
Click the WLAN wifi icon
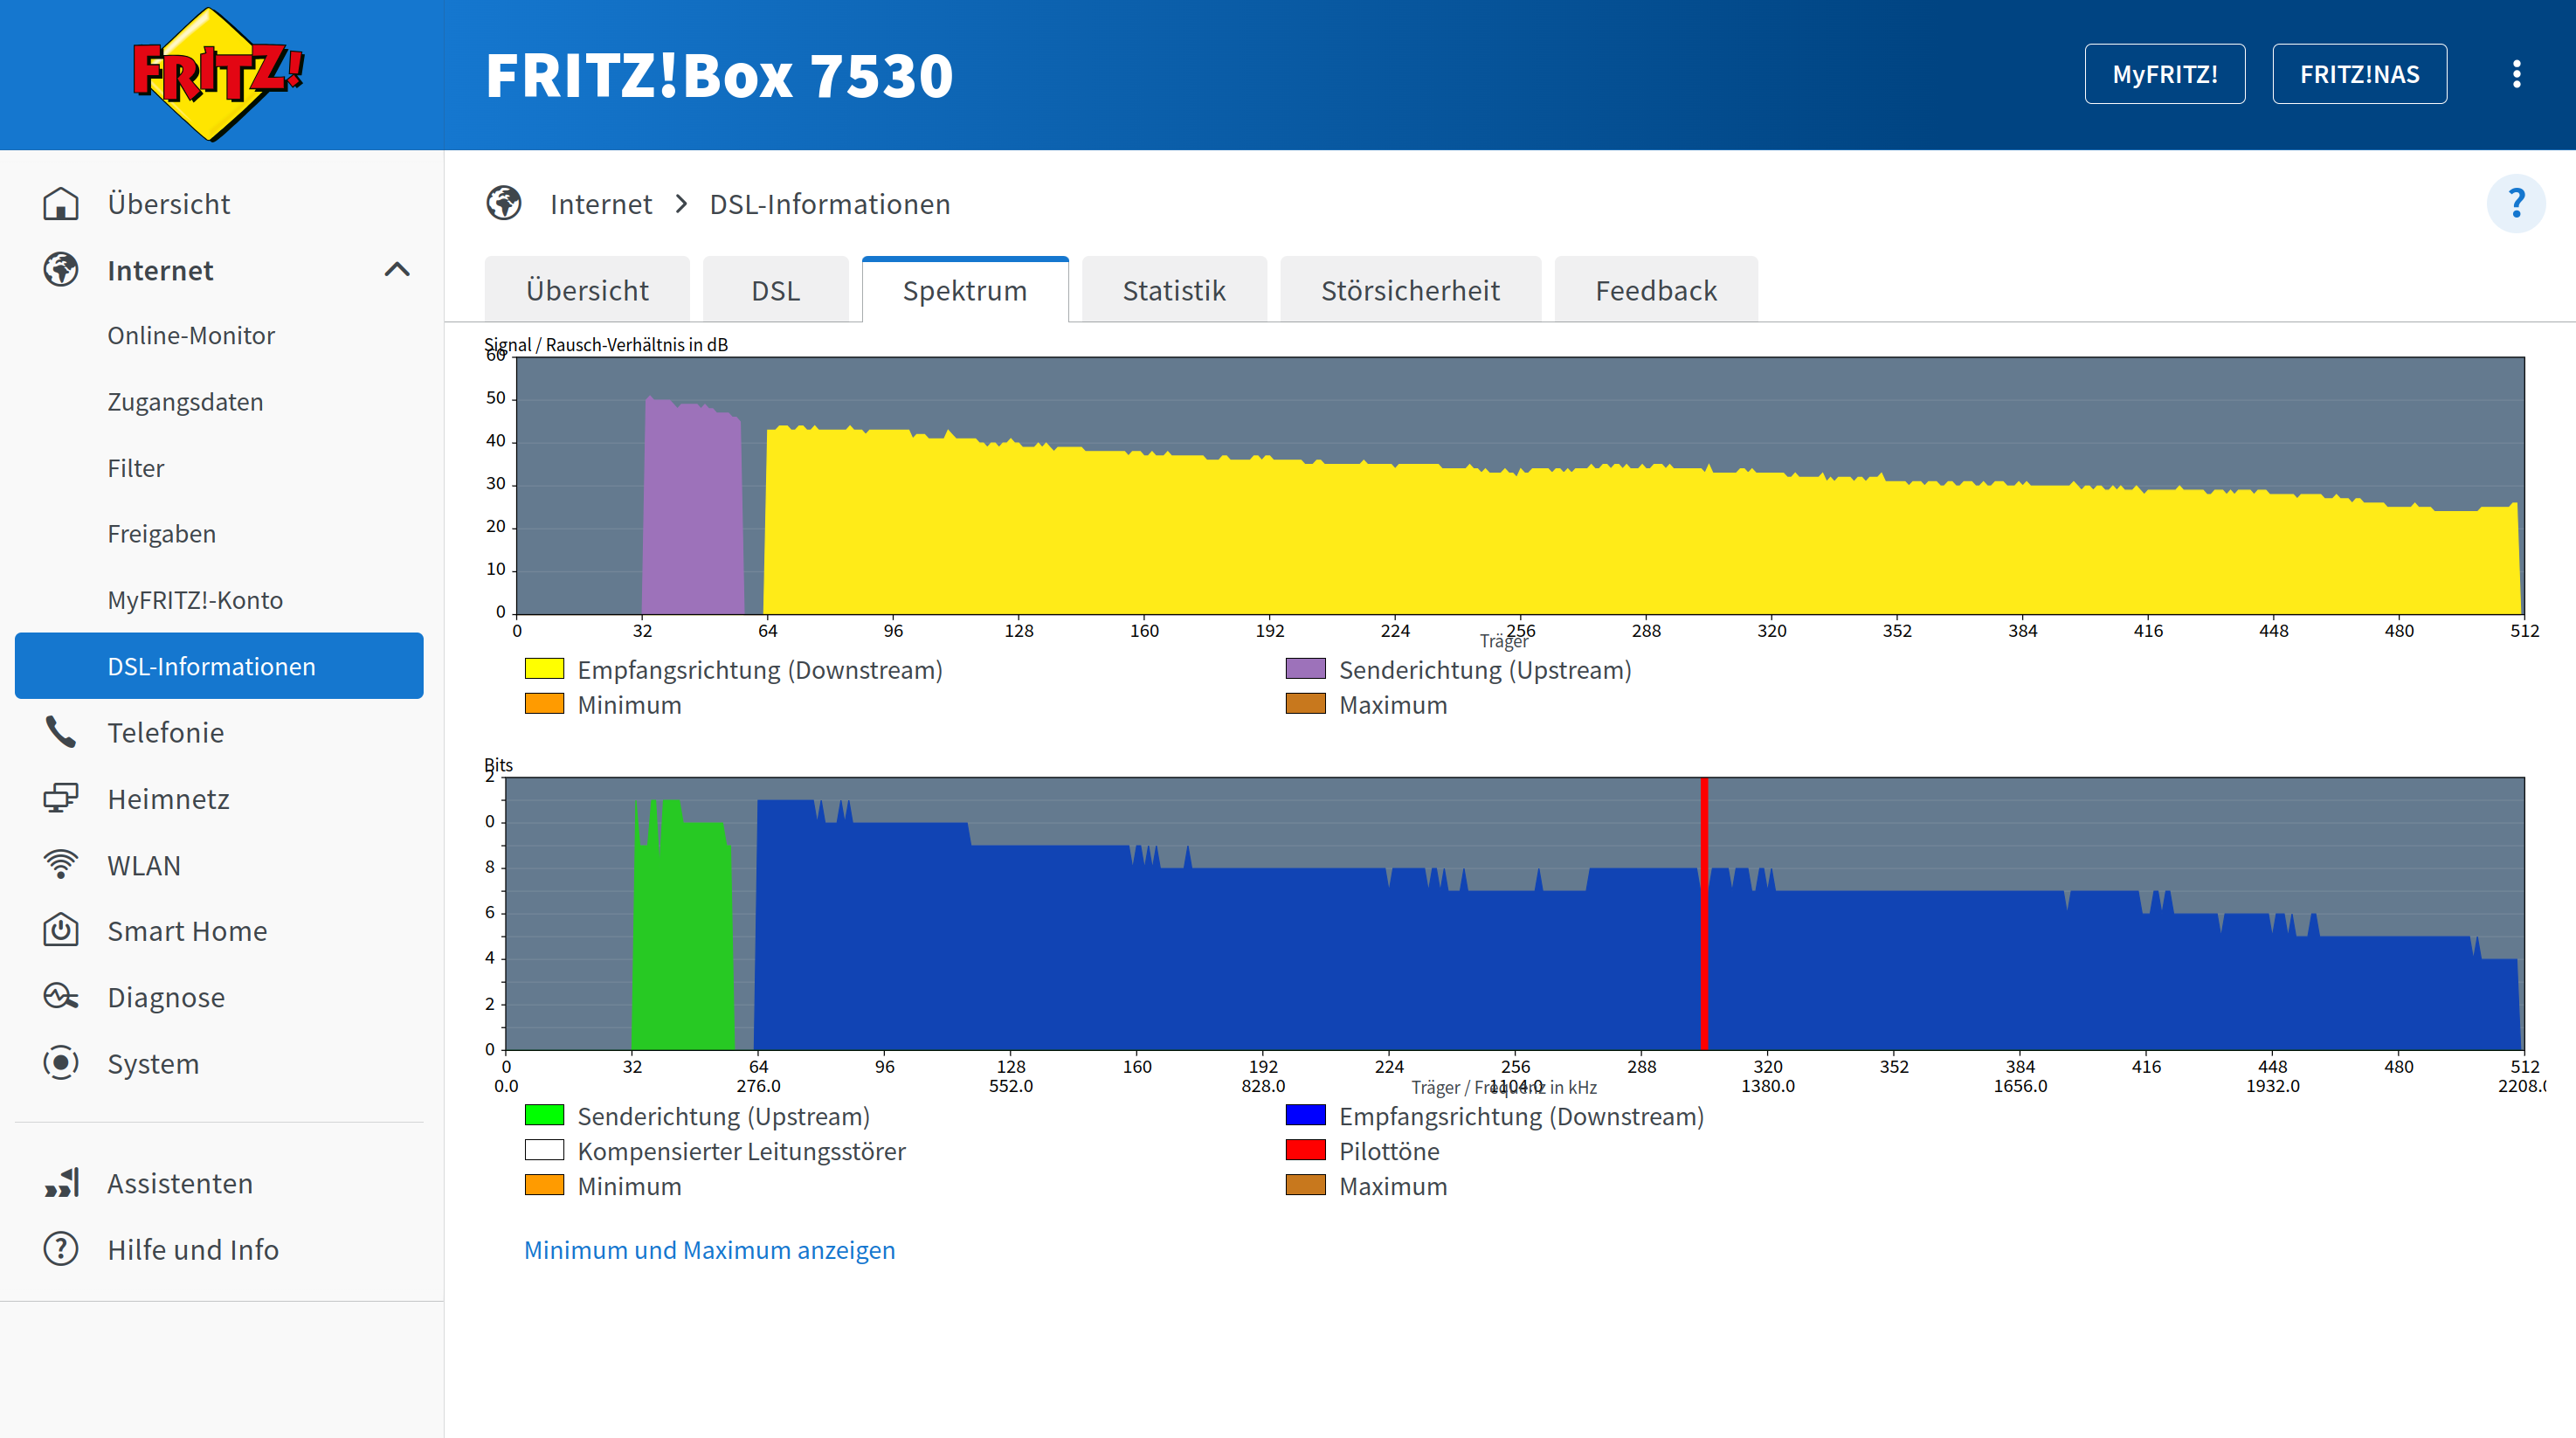pos(61,864)
